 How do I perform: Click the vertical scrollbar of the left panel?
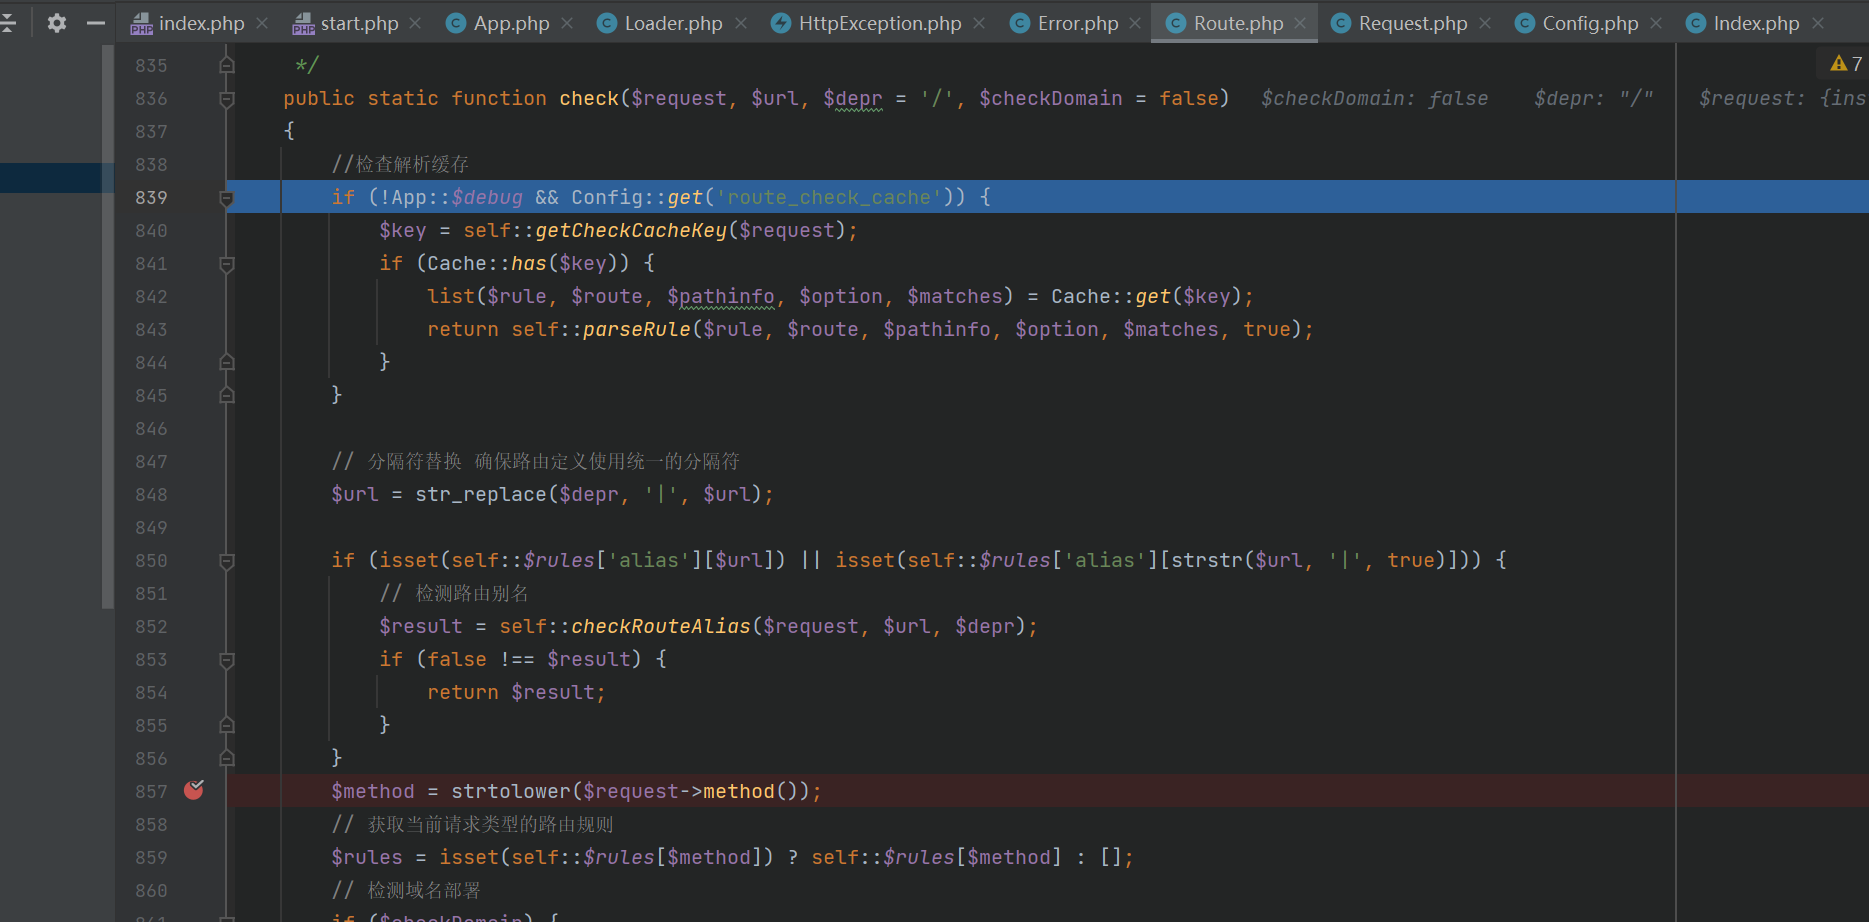108,326
